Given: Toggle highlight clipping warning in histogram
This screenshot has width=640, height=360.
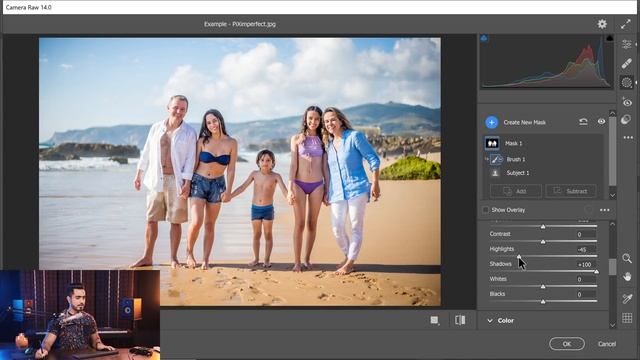Looking at the screenshot, I should pos(609,38).
